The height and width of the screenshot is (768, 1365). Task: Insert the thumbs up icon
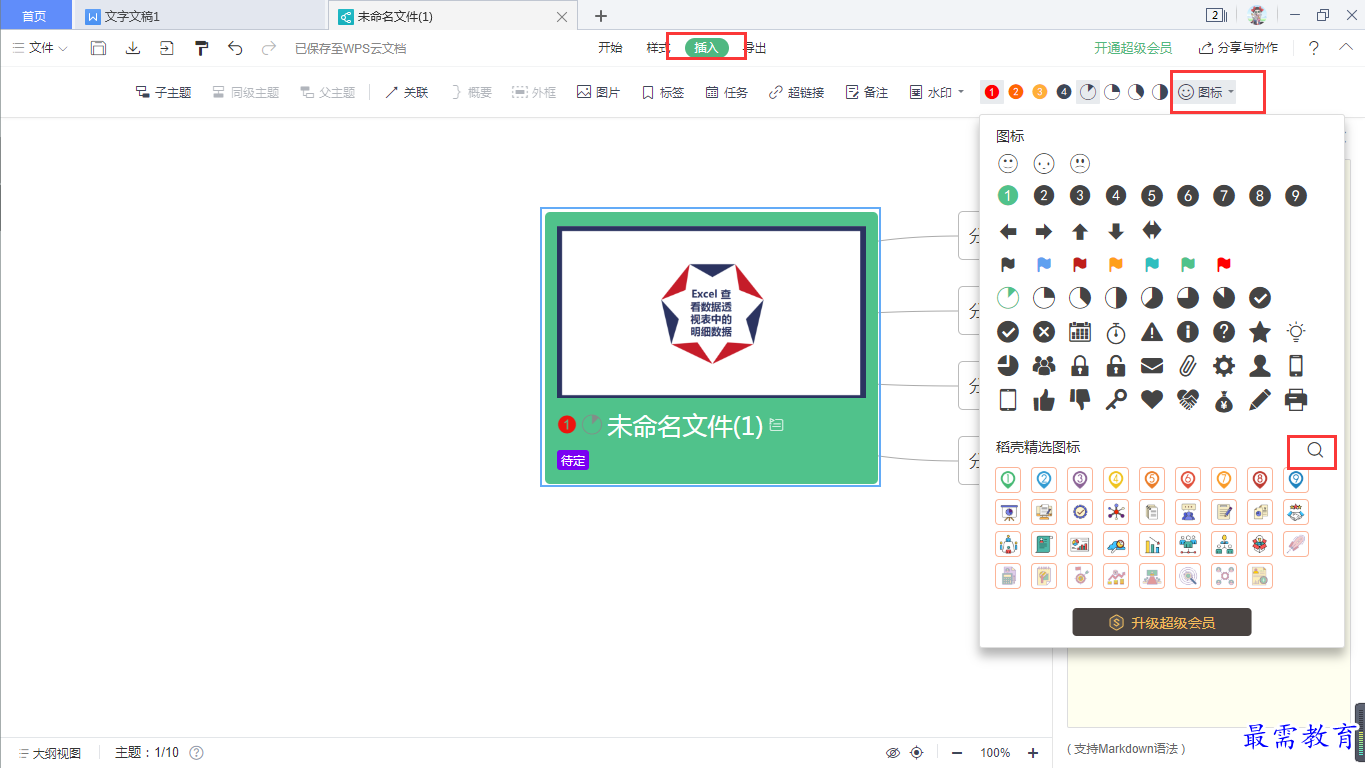pyautogui.click(x=1044, y=400)
